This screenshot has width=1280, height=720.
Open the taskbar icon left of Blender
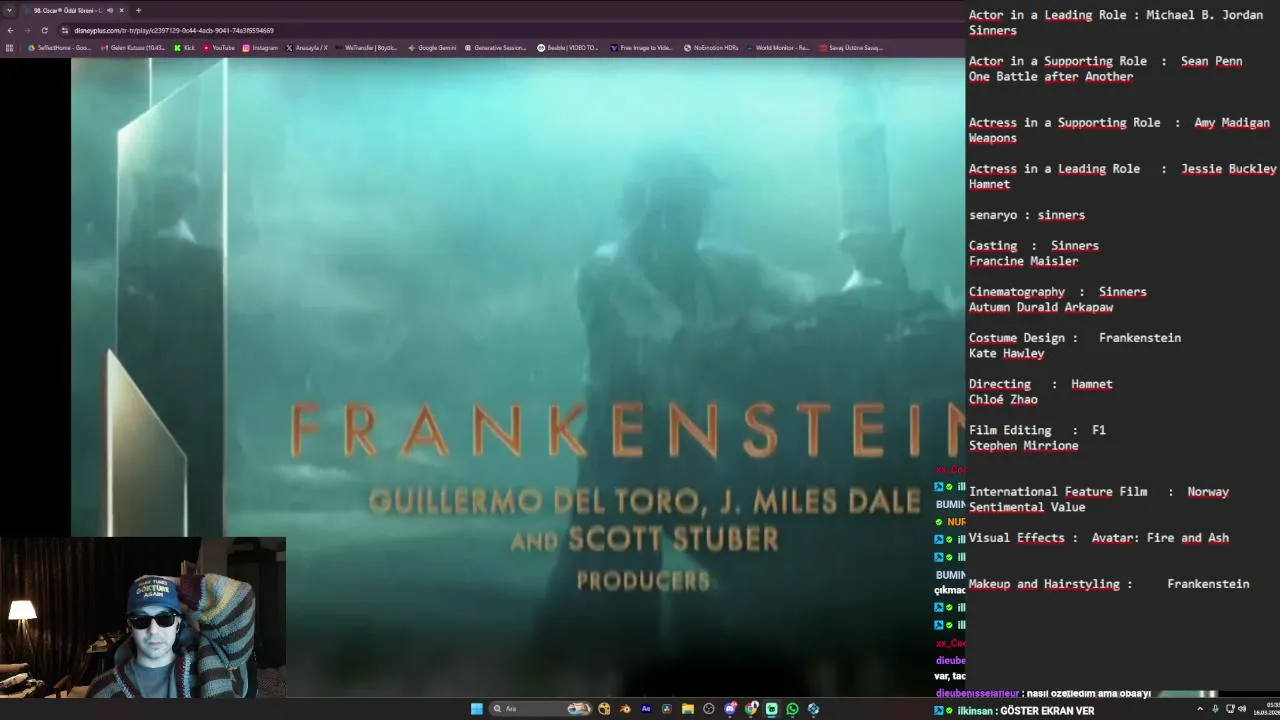[x=604, y=709]
